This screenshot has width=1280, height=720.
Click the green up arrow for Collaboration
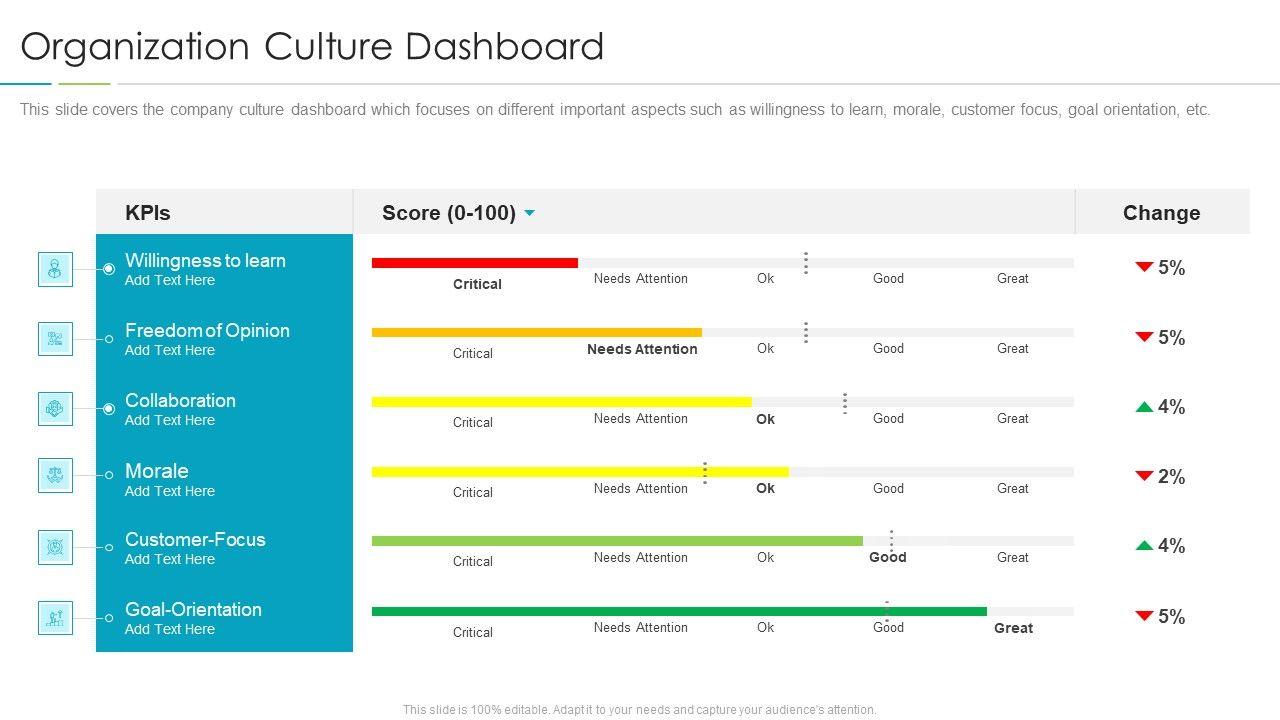(1144, 407)
